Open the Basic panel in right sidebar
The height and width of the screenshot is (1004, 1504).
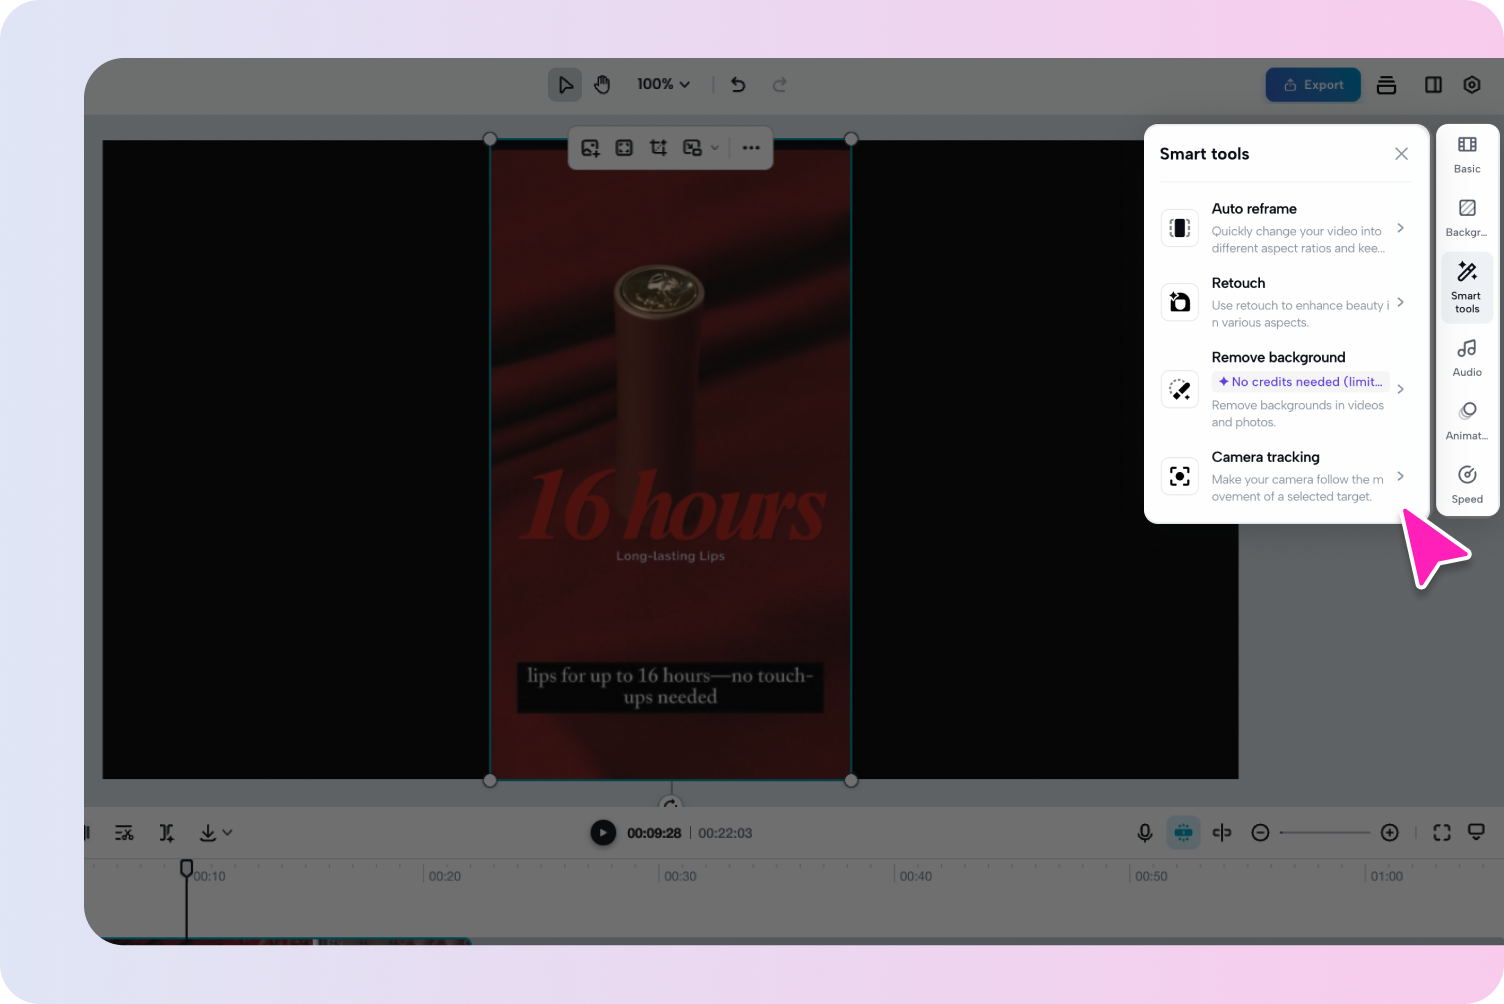coord(1466,153)
